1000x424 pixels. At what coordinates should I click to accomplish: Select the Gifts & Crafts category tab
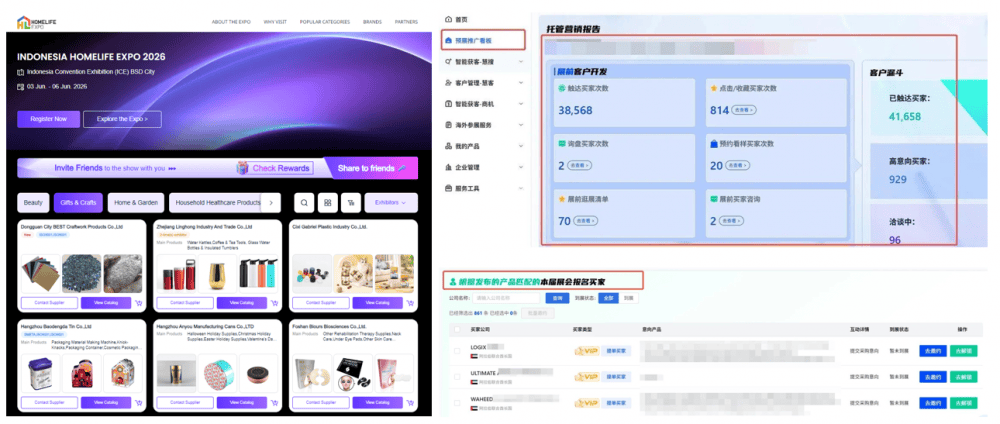point(78,203)
